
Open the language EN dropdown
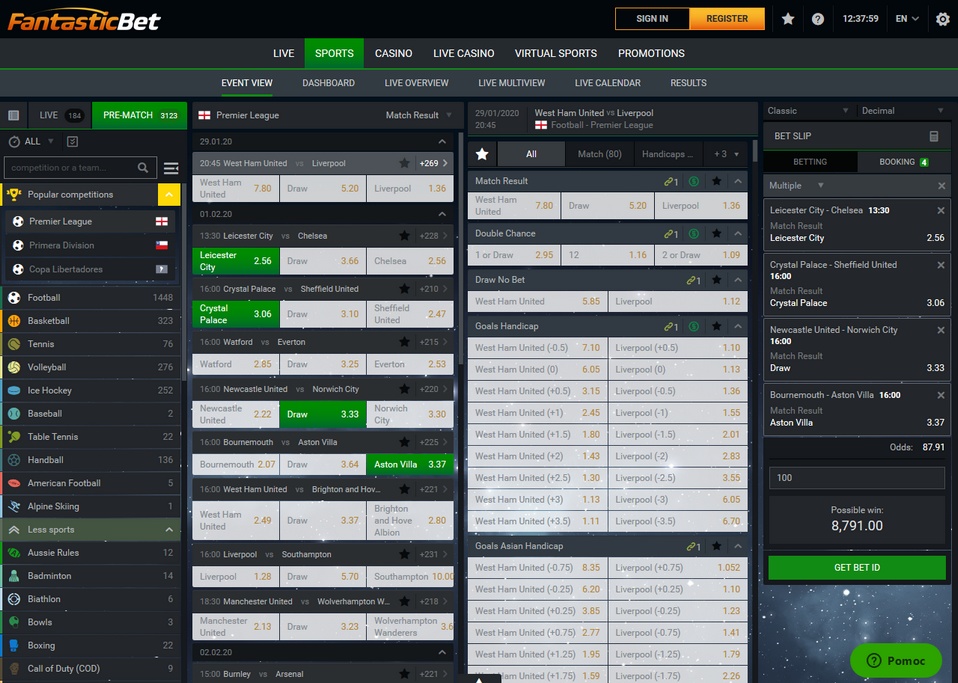tap(907, 19)
